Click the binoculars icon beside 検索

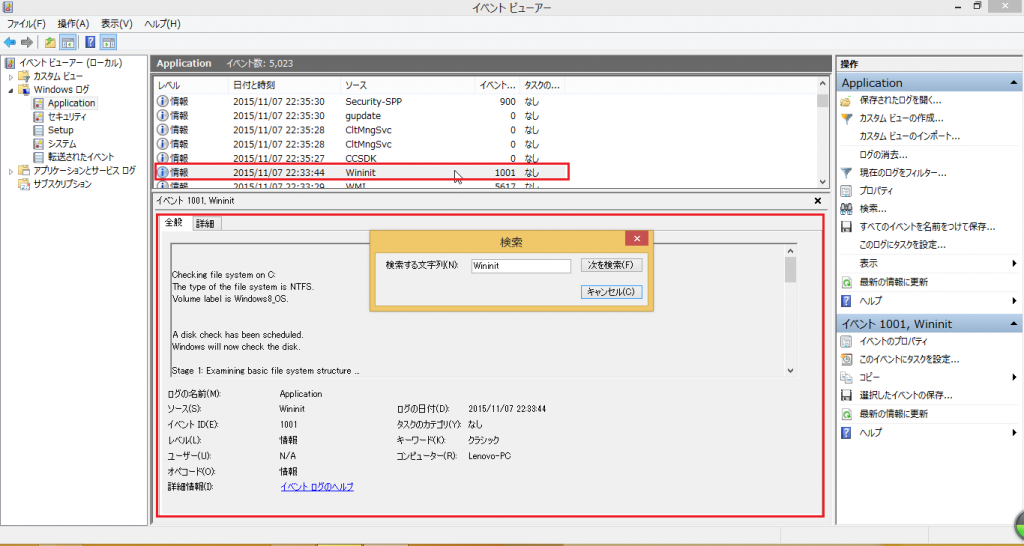(847, 209)
